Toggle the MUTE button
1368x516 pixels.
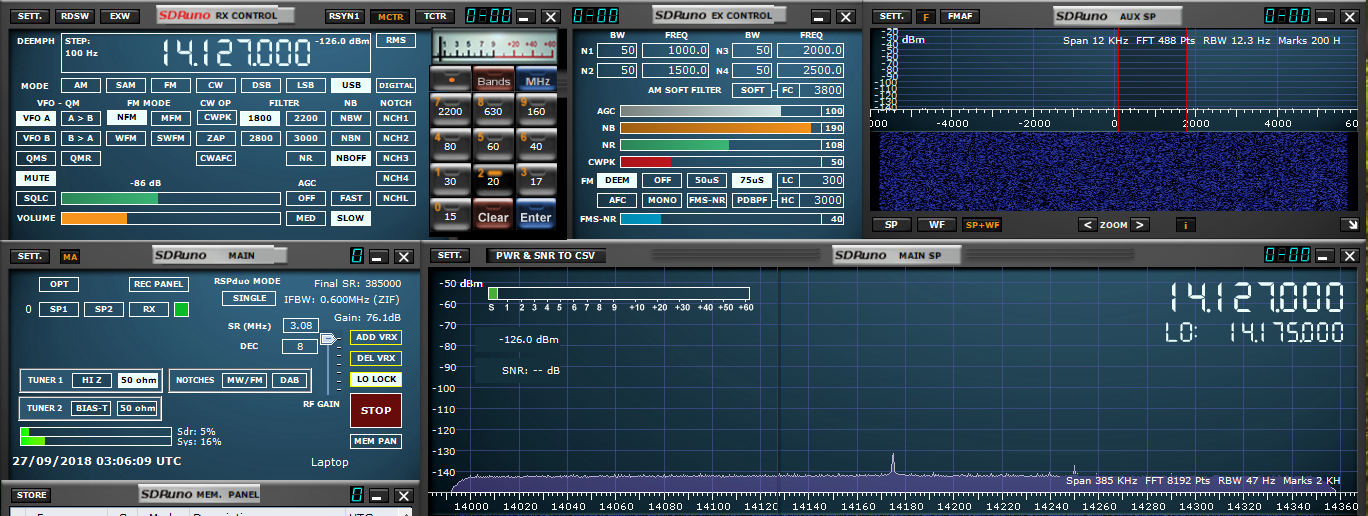coord(36,178)
